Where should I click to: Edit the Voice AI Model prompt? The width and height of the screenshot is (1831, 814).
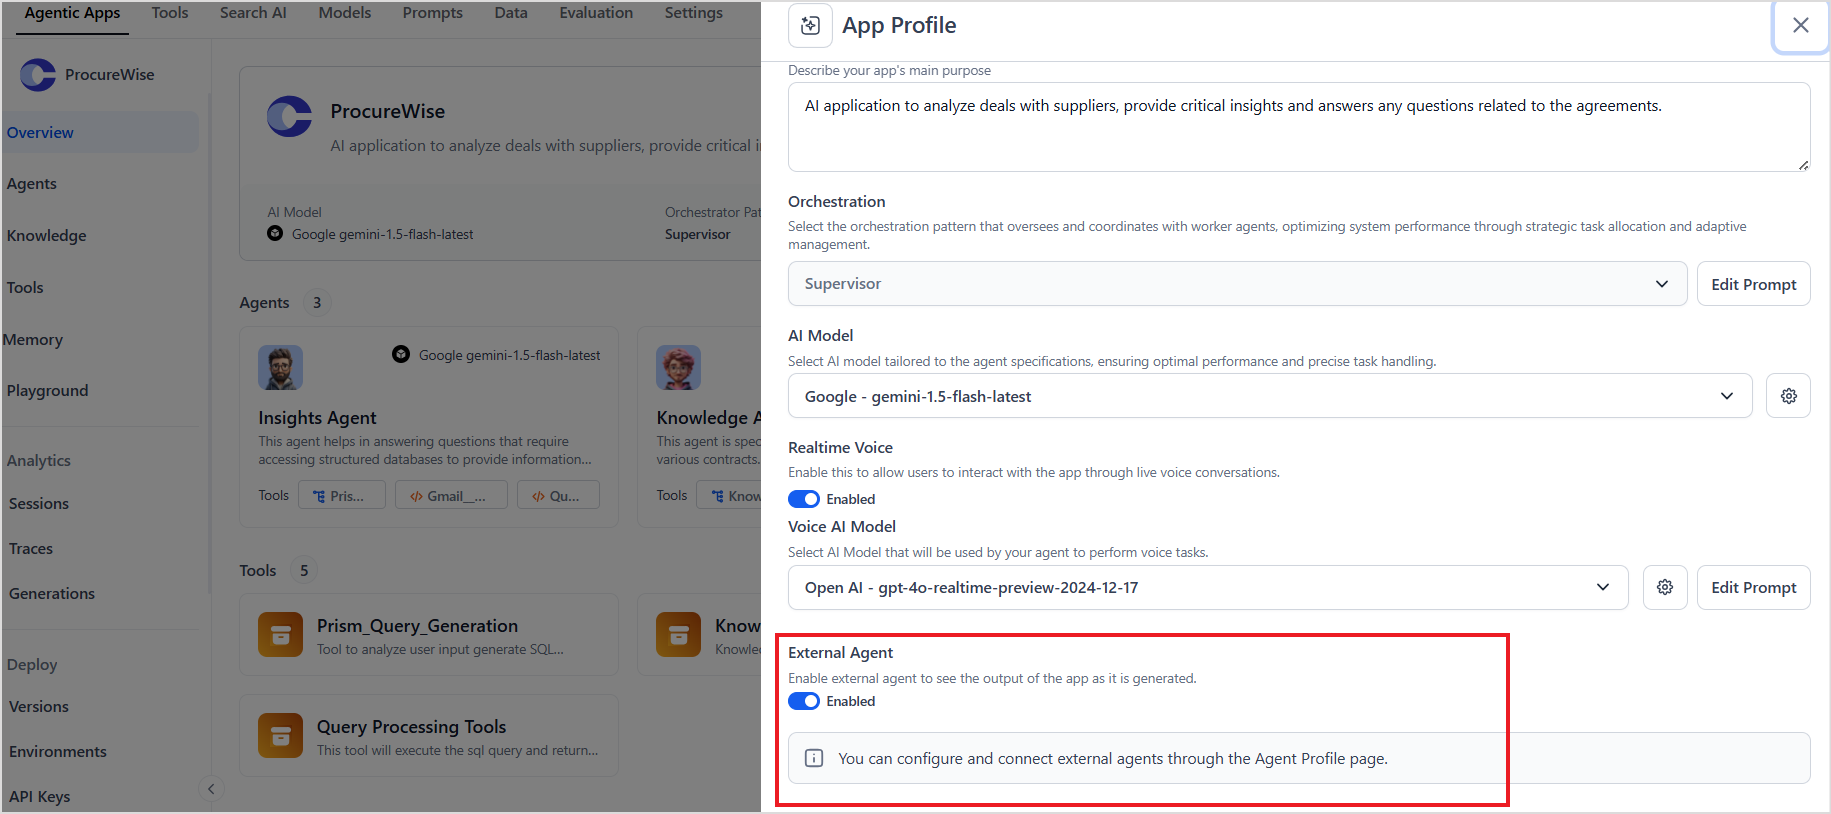[1753, 588]
